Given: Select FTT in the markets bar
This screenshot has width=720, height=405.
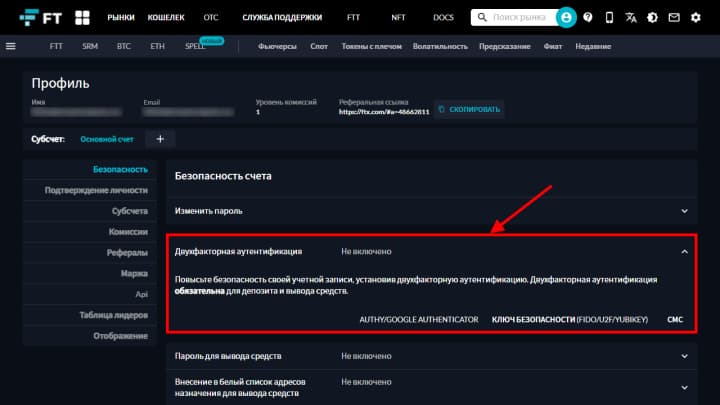Looking at the screenshot, I should coord(56,46).
